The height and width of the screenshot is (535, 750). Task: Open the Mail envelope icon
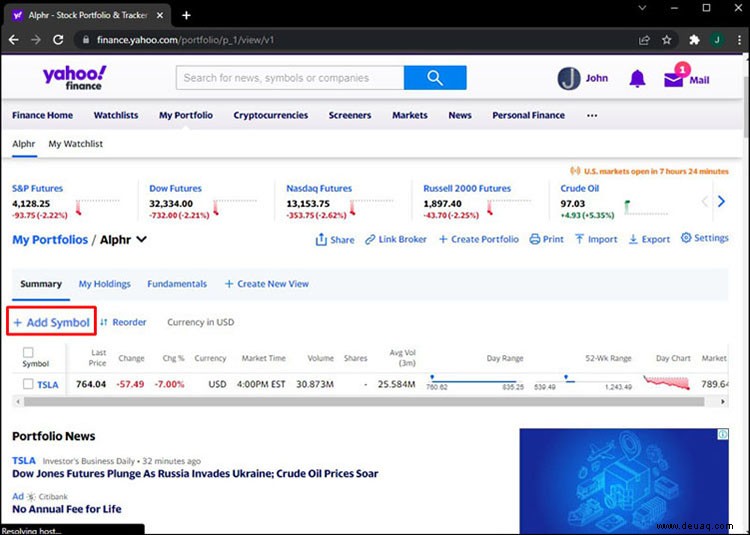point(673,79)
